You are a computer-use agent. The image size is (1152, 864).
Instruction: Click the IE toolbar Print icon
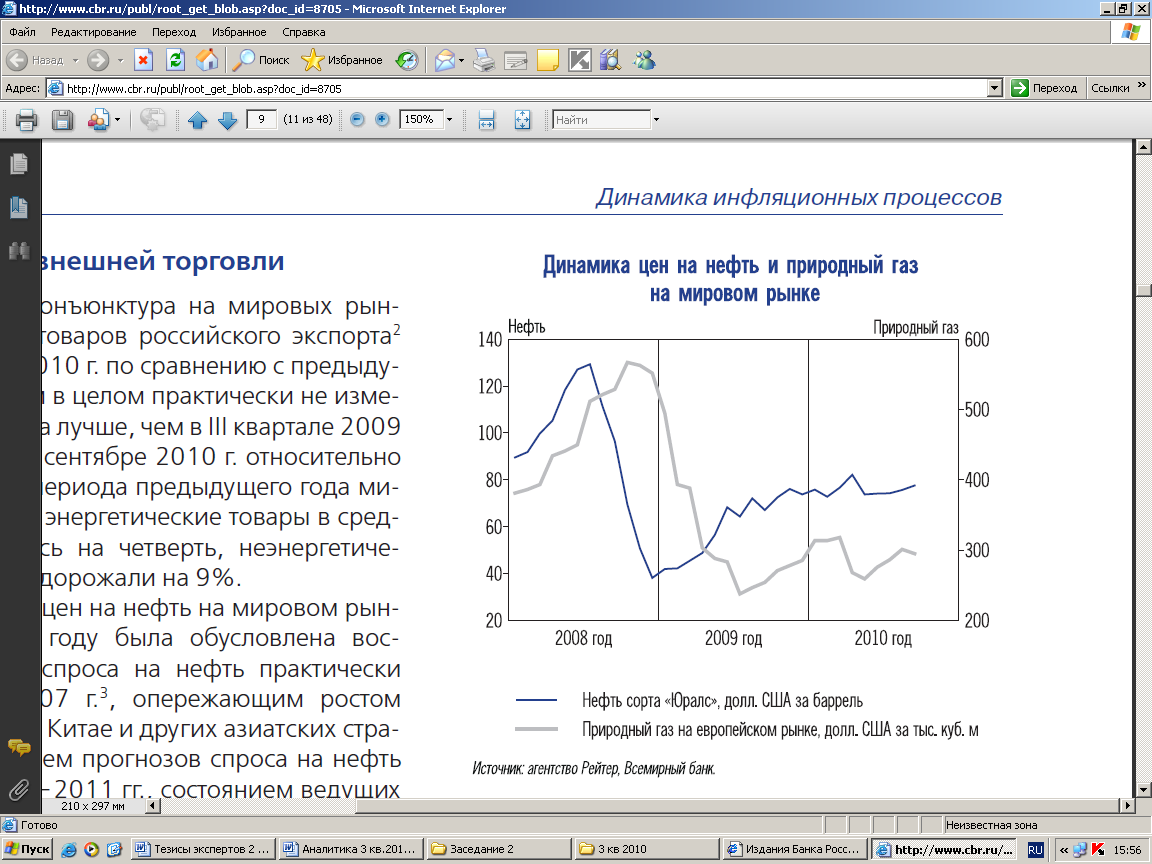click(x=483, y=60)
